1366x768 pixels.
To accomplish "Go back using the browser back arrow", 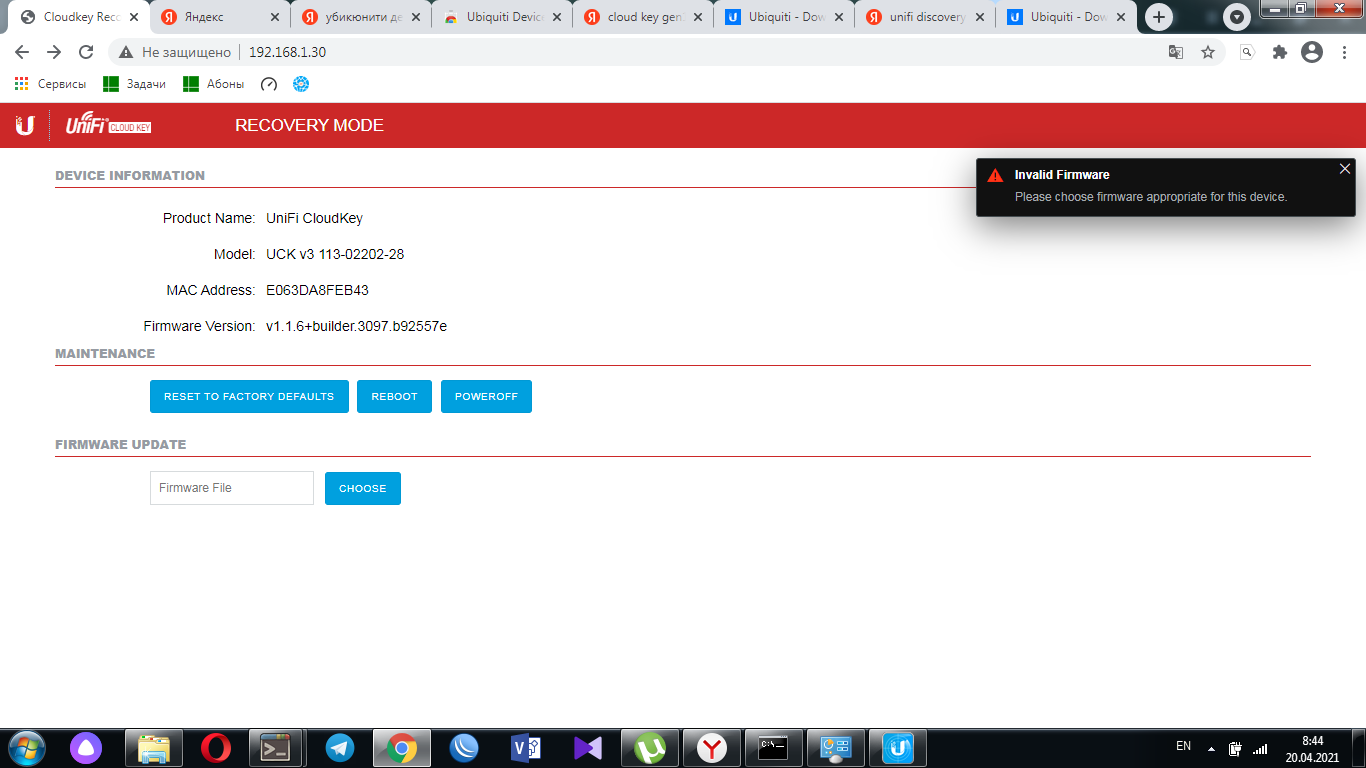I will 22,52.
